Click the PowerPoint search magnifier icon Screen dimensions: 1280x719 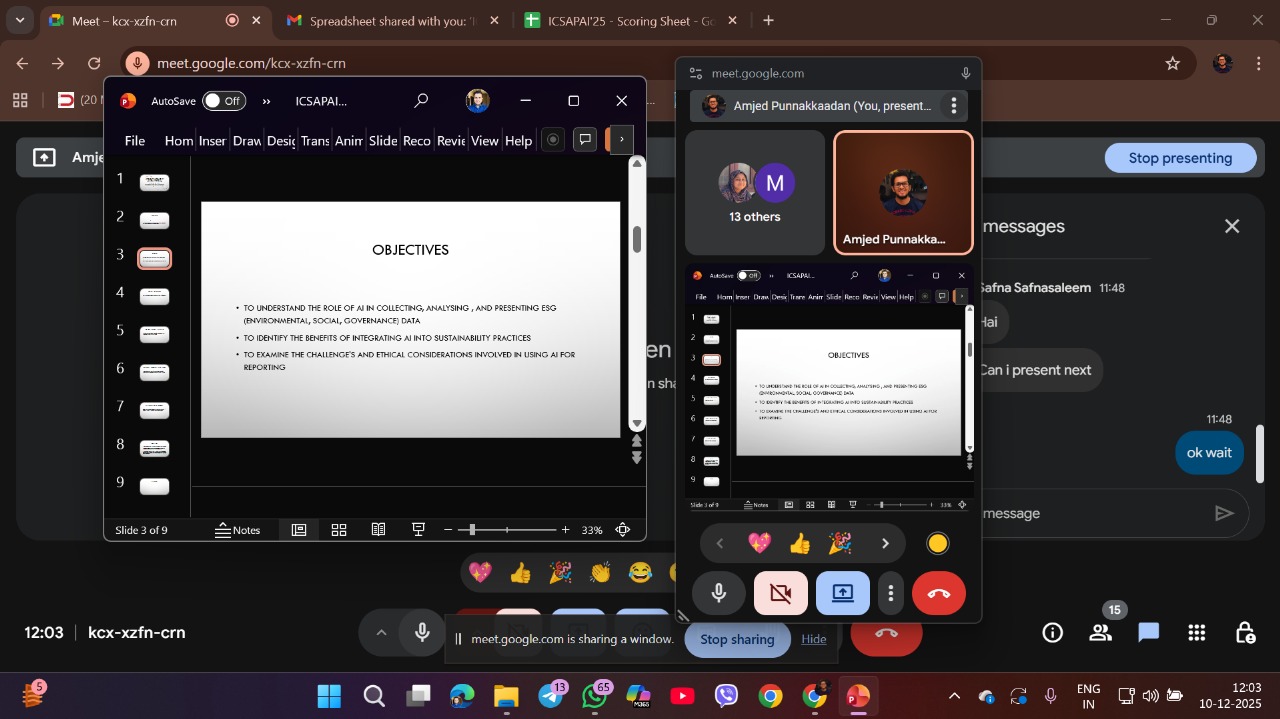[421, 101]
